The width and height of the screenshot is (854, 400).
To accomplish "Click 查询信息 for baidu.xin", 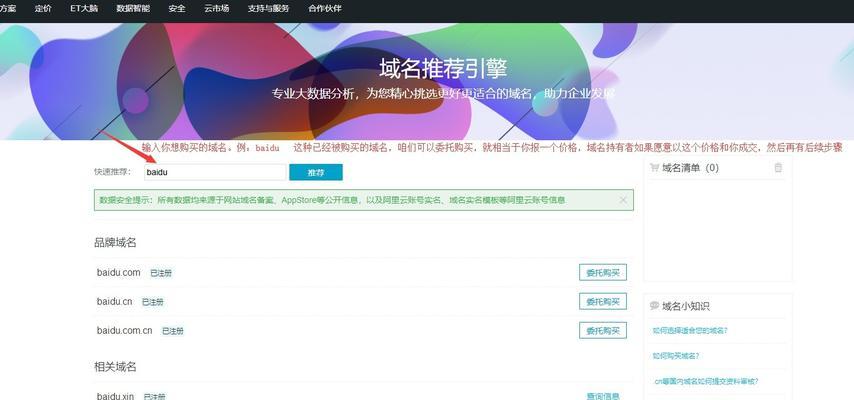I will pos(603,396).
